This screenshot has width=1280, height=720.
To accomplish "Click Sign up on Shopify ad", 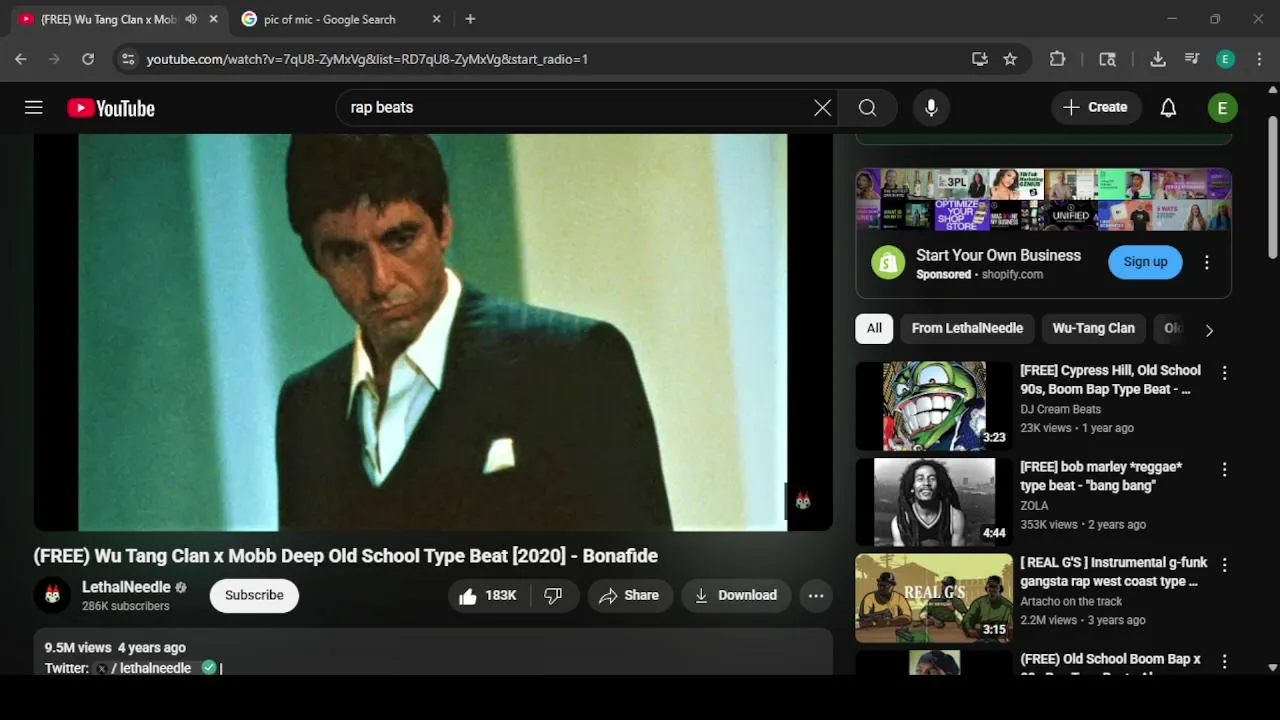I will point(1145,262).
